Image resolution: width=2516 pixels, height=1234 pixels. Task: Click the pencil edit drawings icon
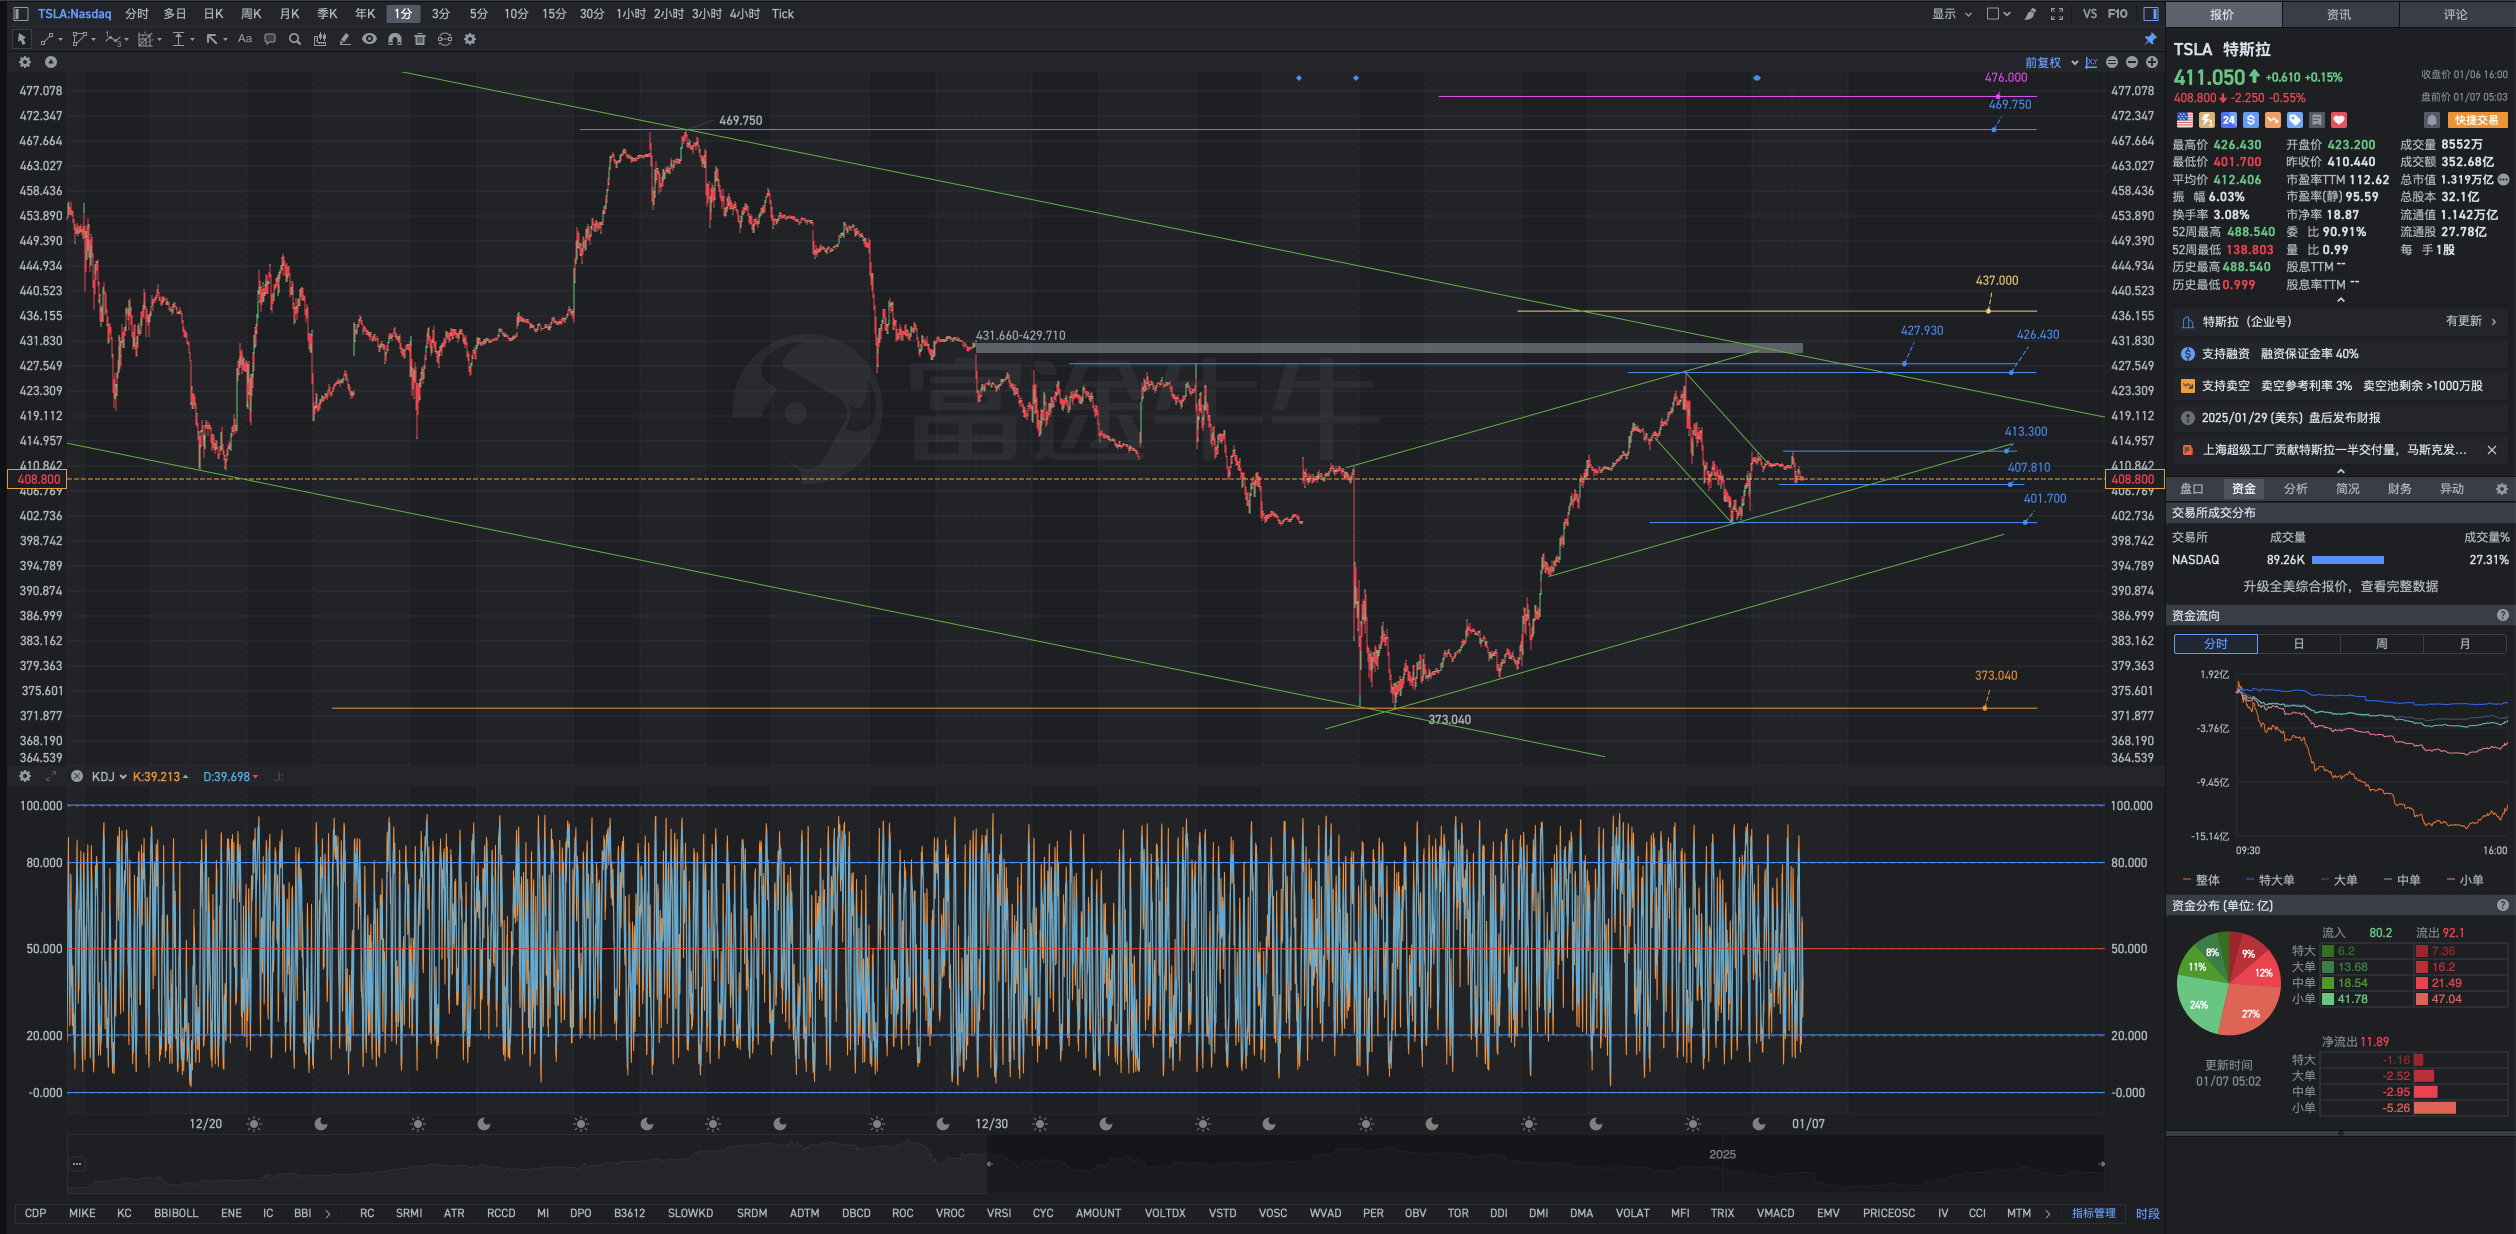(345, 39)
